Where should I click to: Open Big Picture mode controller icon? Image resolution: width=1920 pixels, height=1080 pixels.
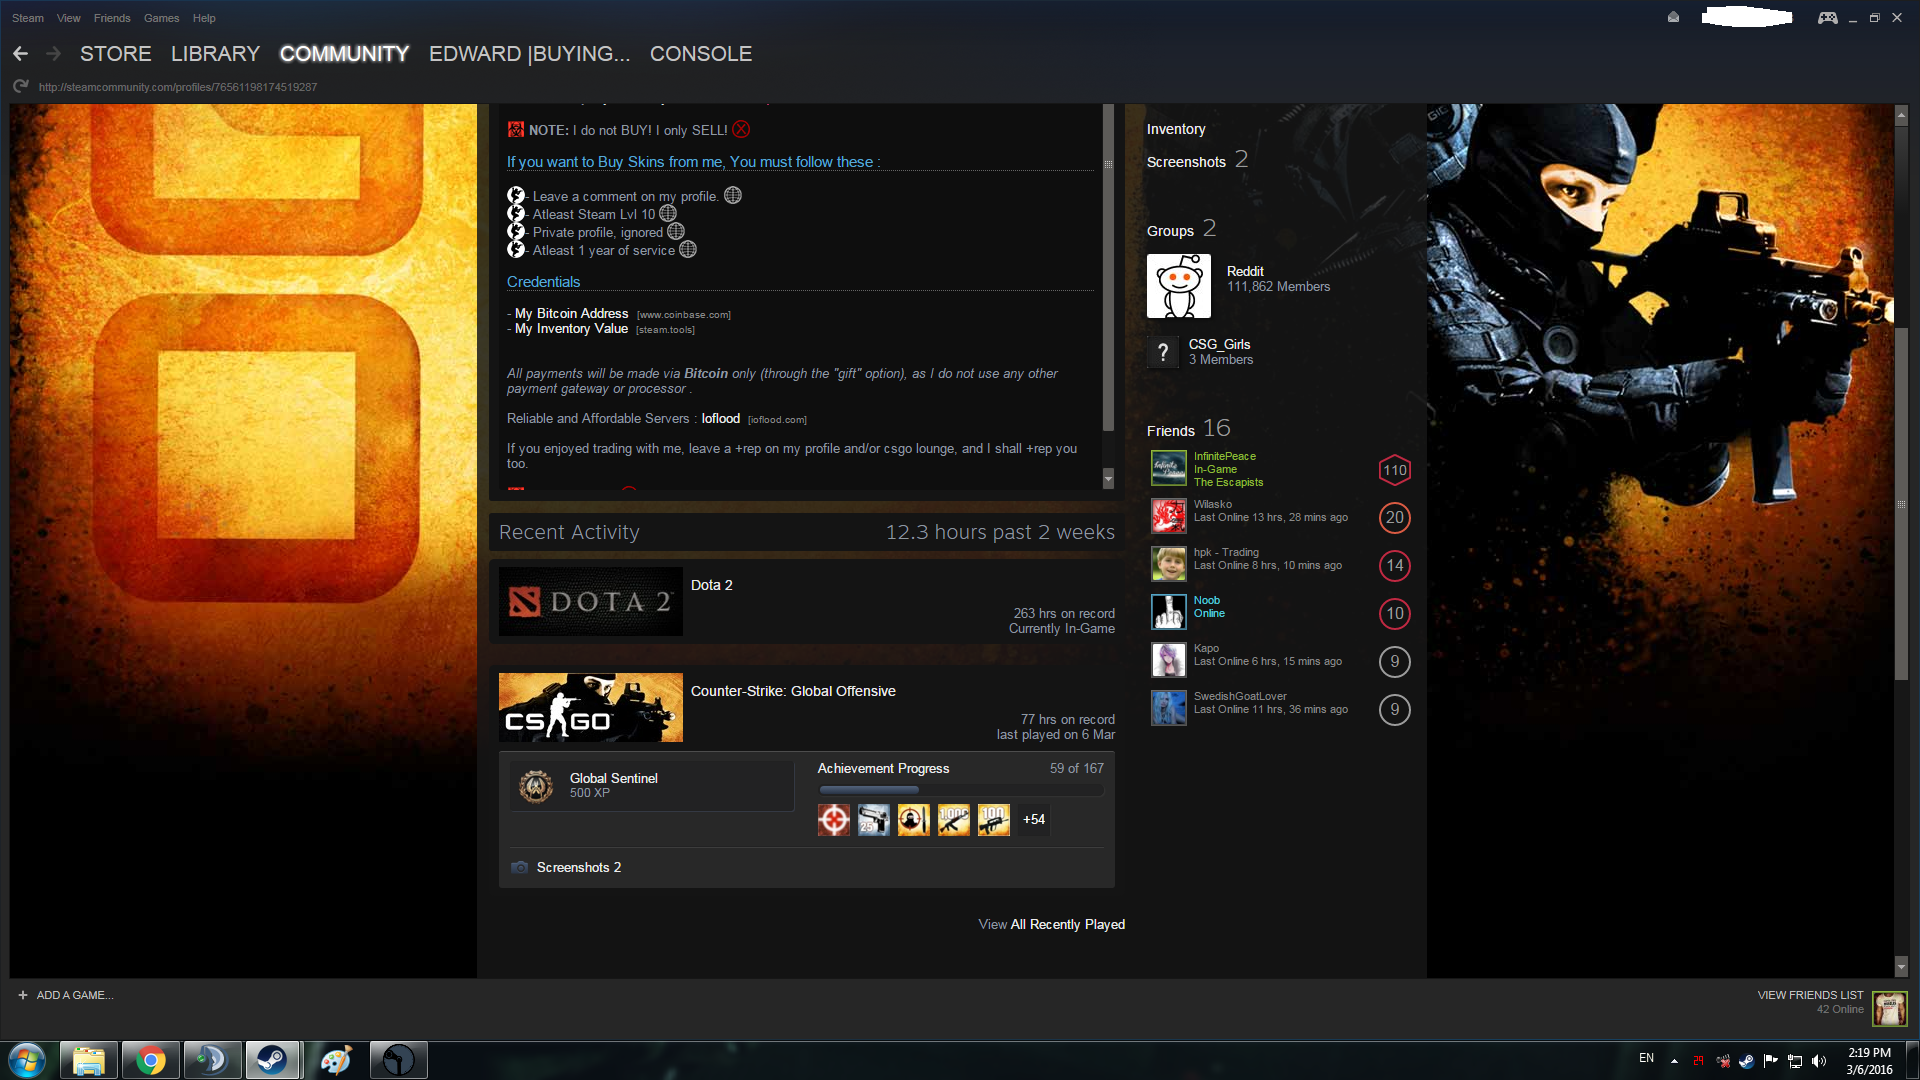click(1827, 18)
